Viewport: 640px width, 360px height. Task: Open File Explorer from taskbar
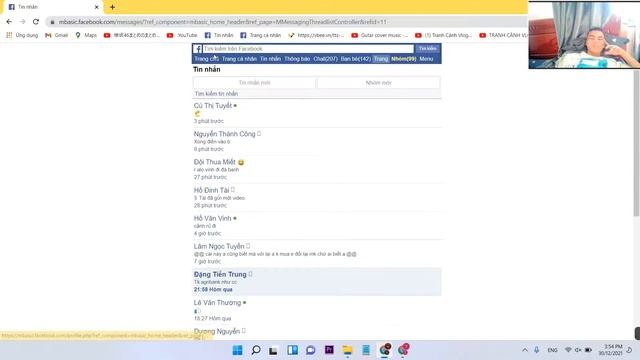tap(347, 350)
